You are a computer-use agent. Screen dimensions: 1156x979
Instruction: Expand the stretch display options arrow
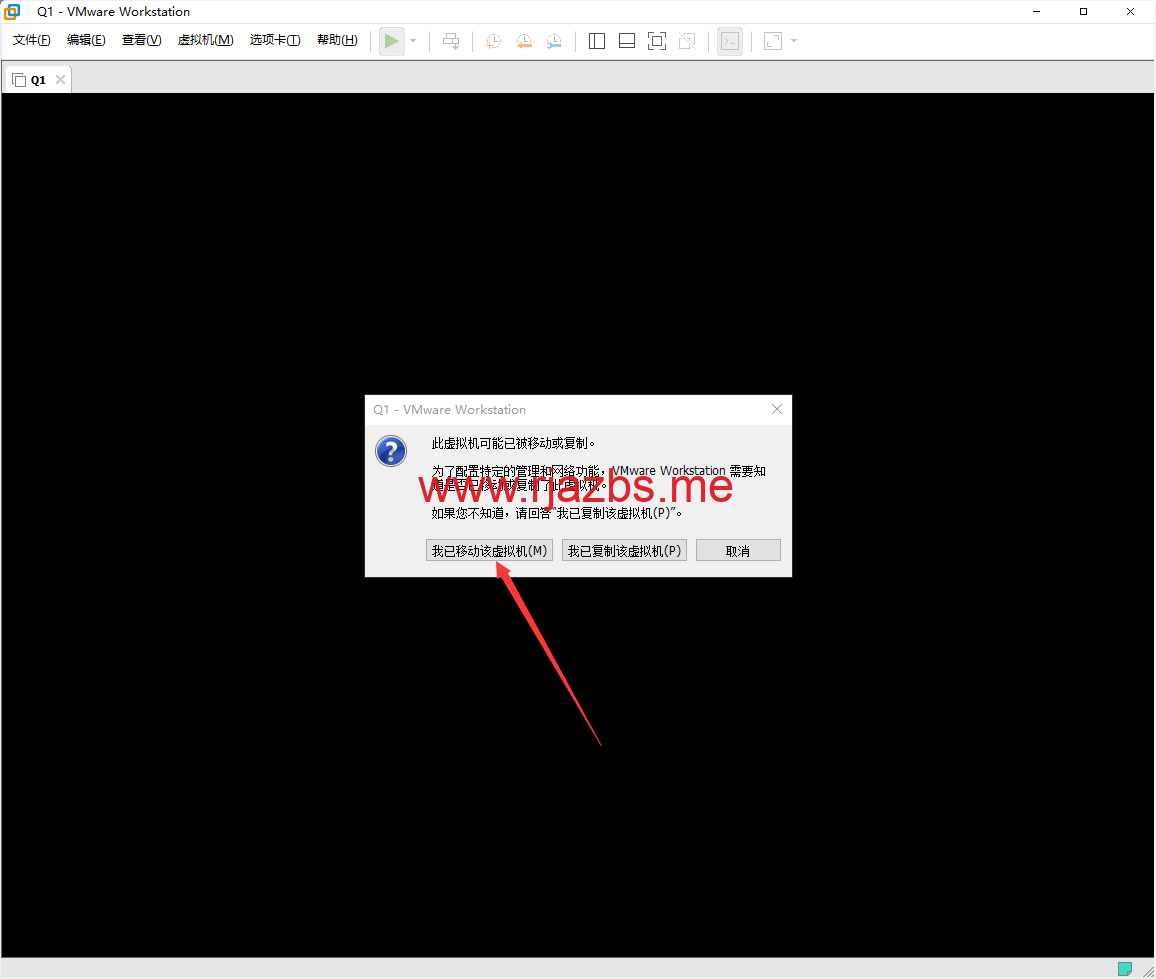pyautogui.click(x=794, y=41)
